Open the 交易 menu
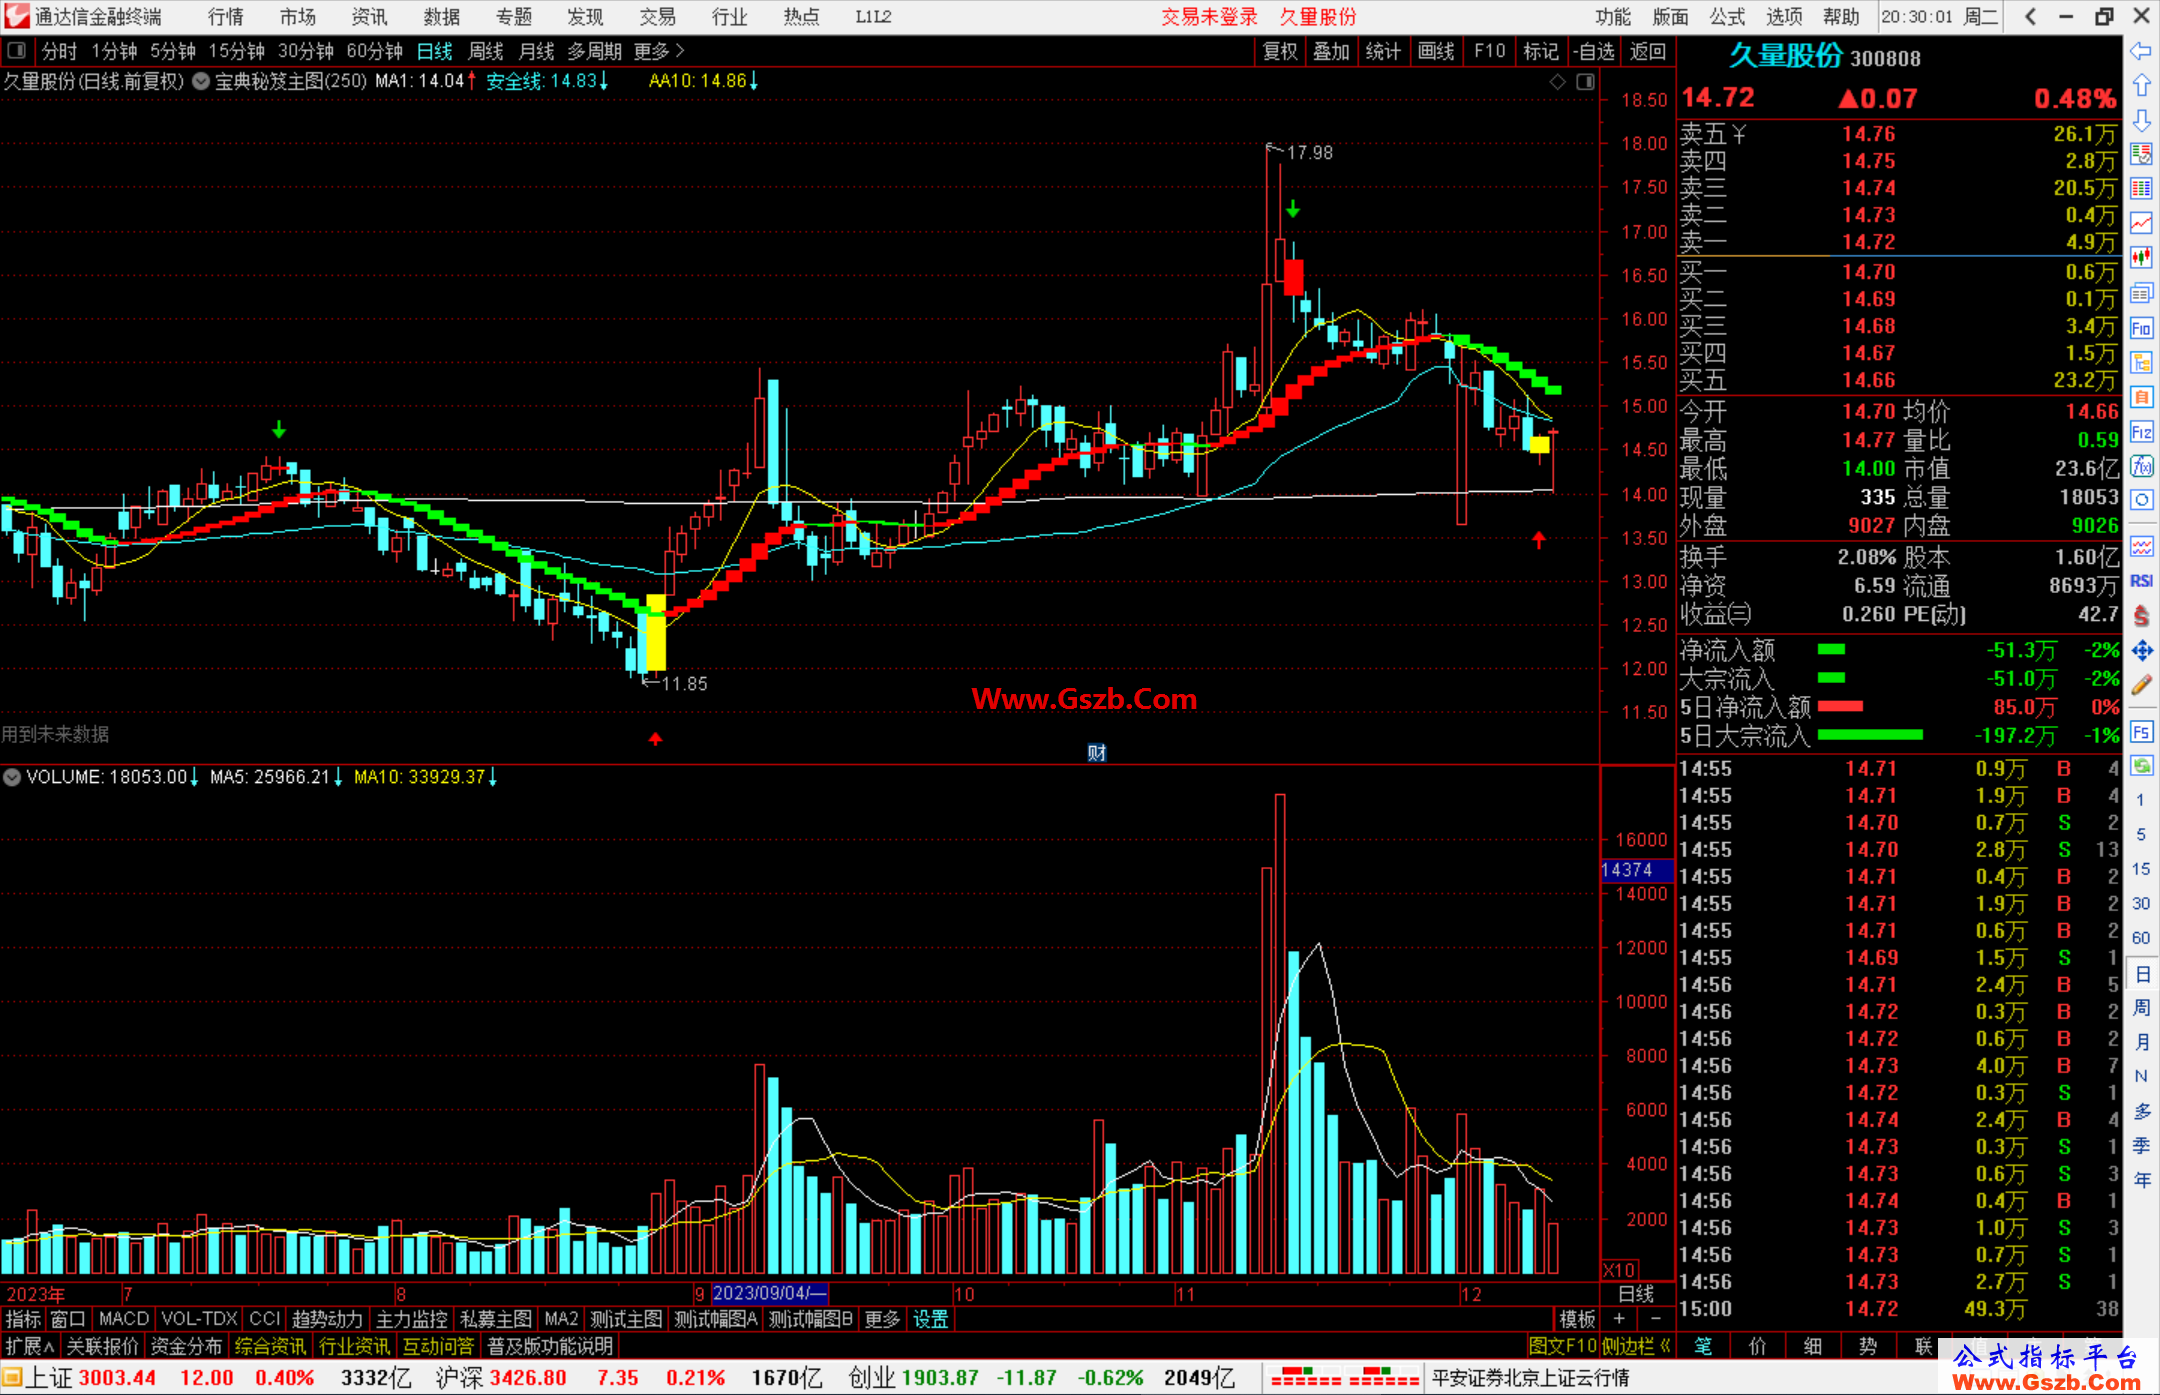This screenshot has width=2160, height=1395. [x=658, y=16]
